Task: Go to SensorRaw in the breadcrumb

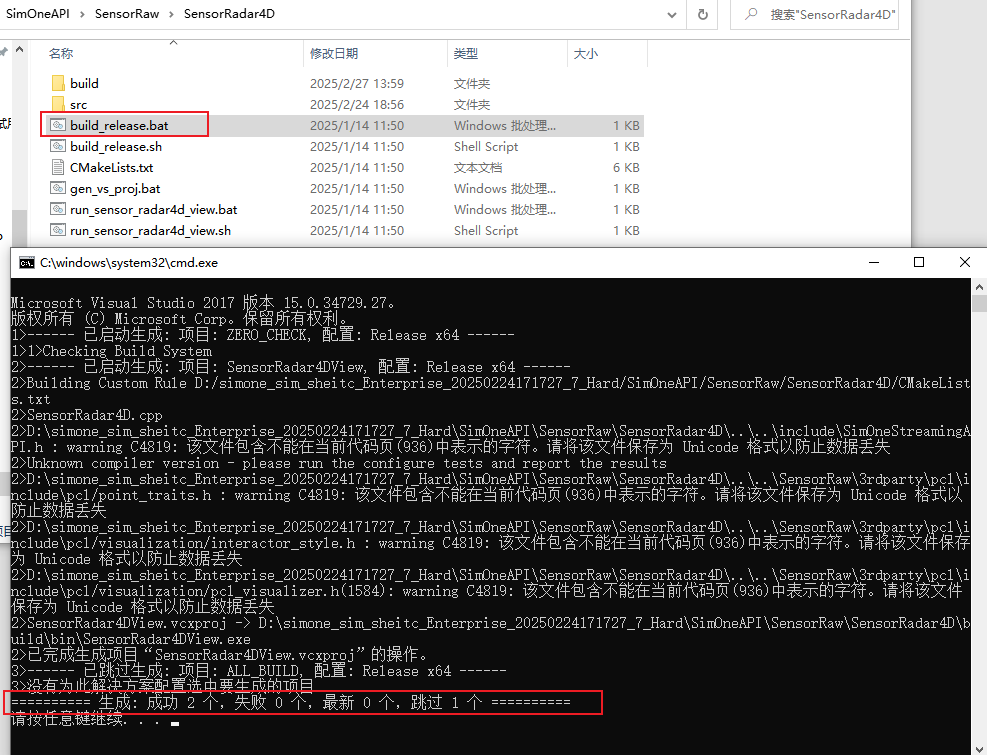Action: click(x=127, y=14)
